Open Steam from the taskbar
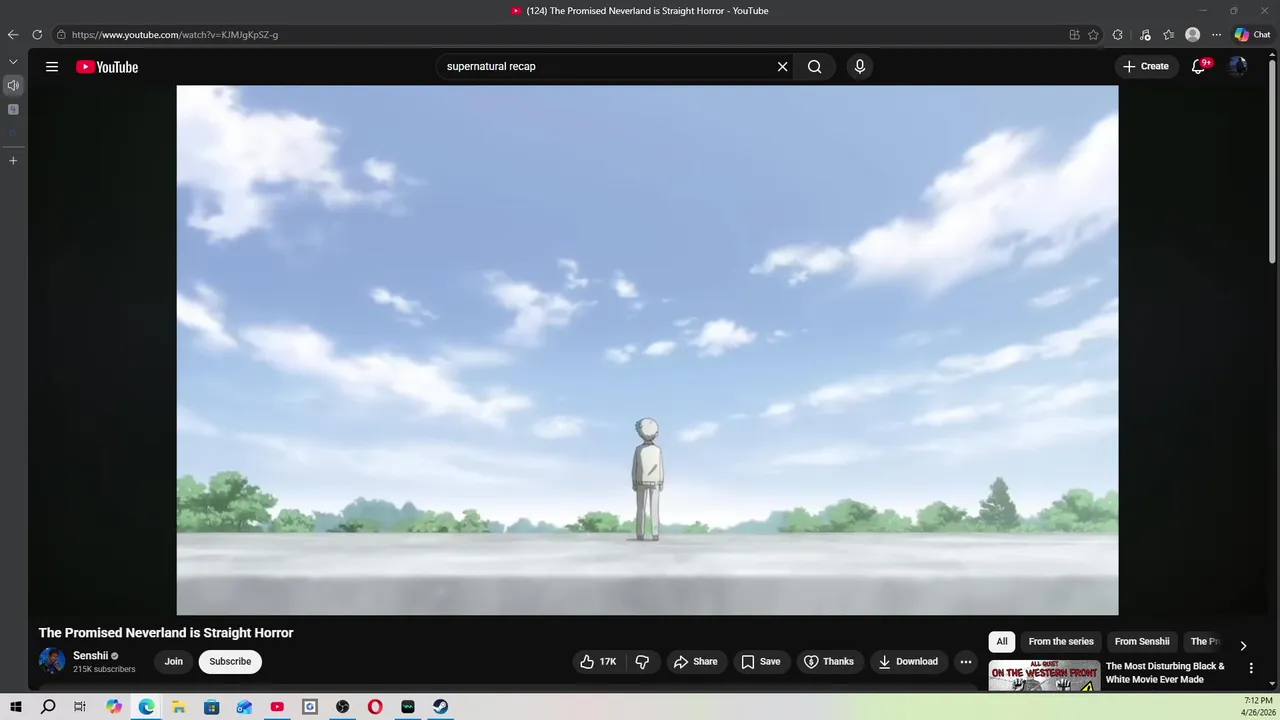Image resolution: width=1280 pixels, height=720 pixels. [x=440, y=707]
